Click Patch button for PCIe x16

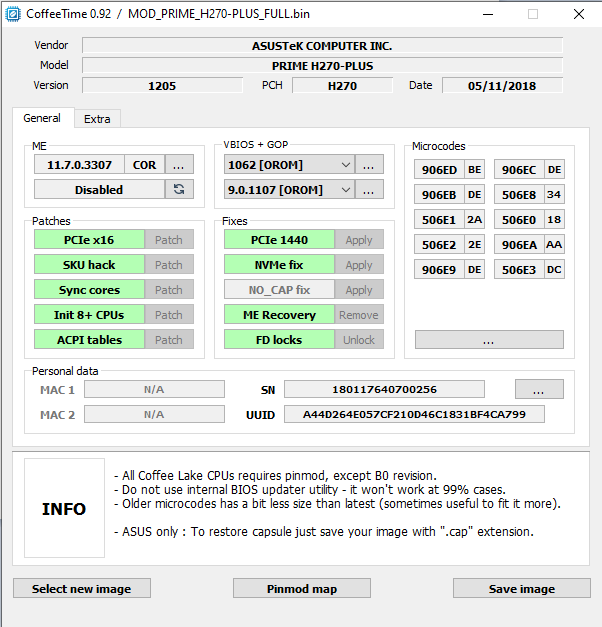pos(169,239)
